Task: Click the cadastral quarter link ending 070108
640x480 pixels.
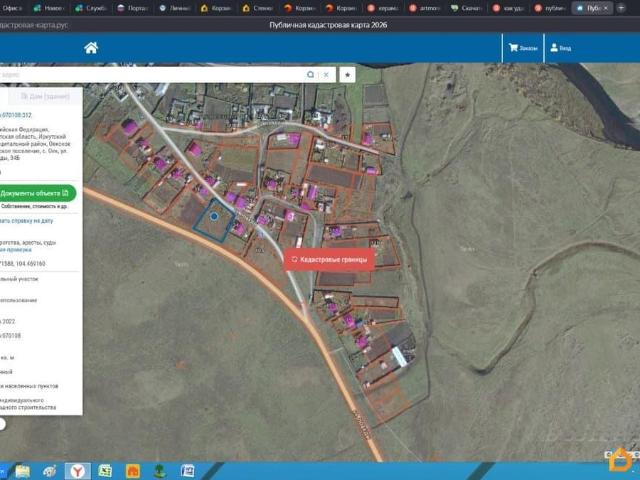Action: [x=11, y=336]
